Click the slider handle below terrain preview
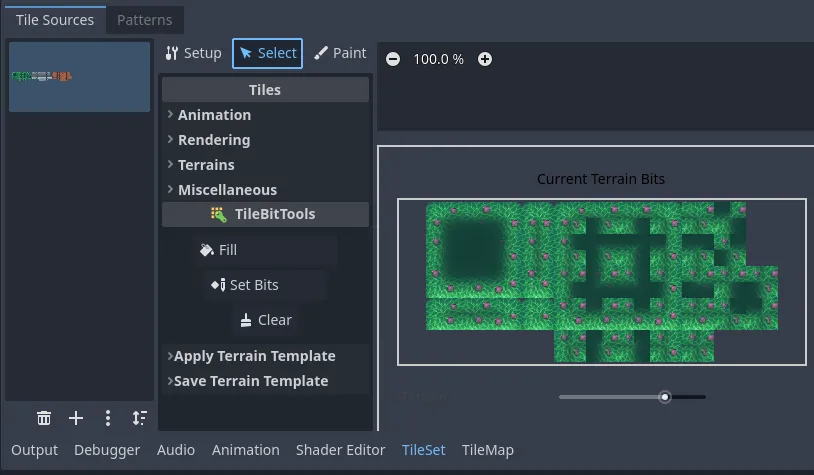 [664, 397]
